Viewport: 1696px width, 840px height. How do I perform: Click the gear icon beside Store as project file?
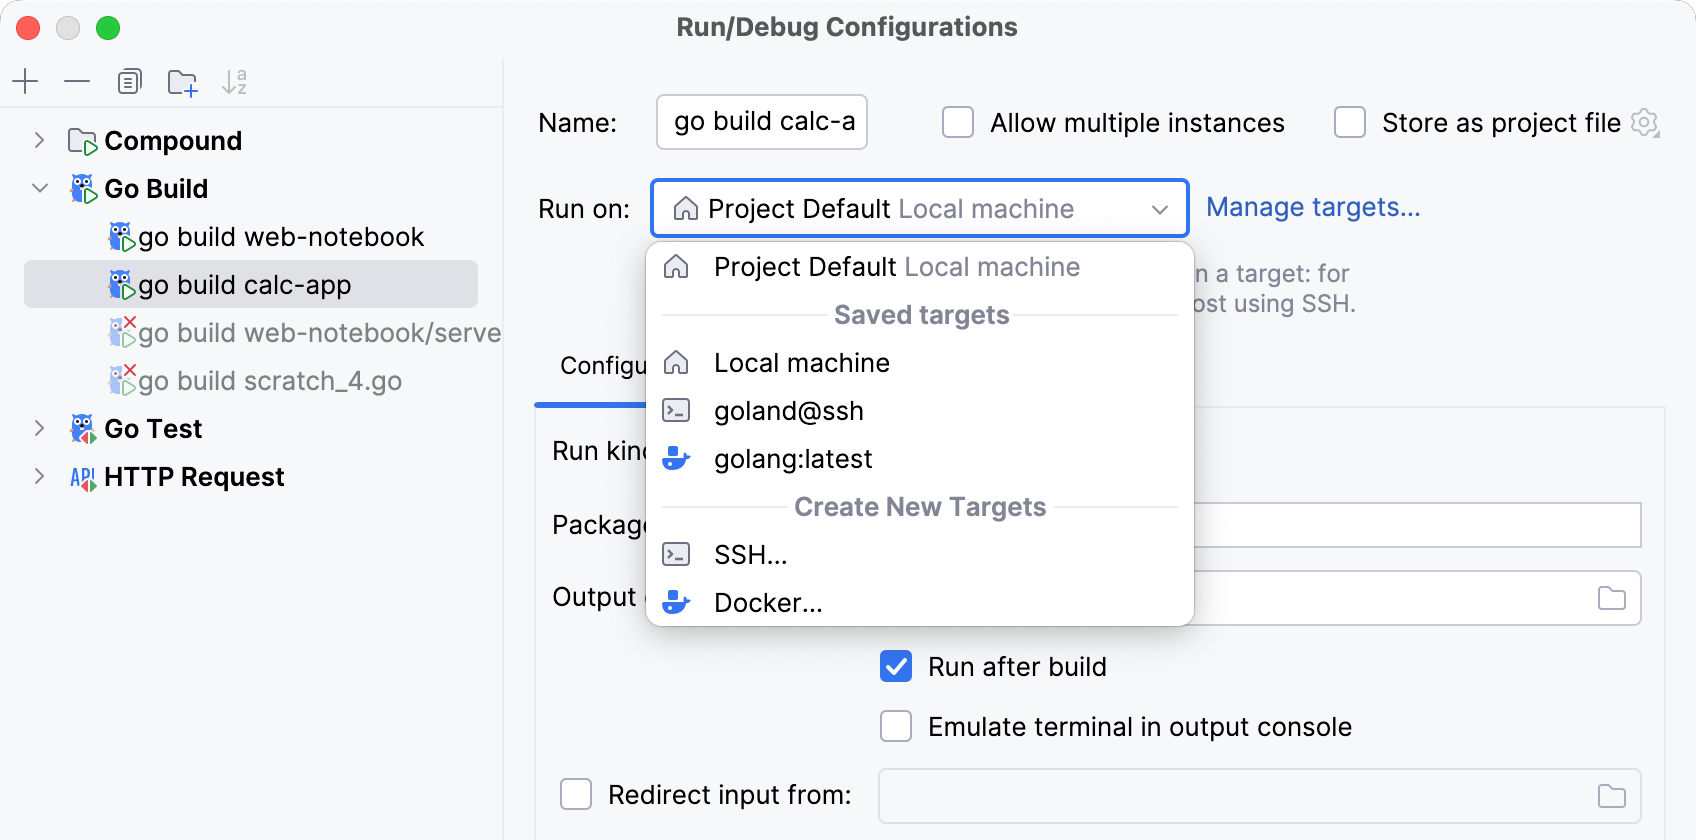pyautogui.click(x=1645, y=123)
